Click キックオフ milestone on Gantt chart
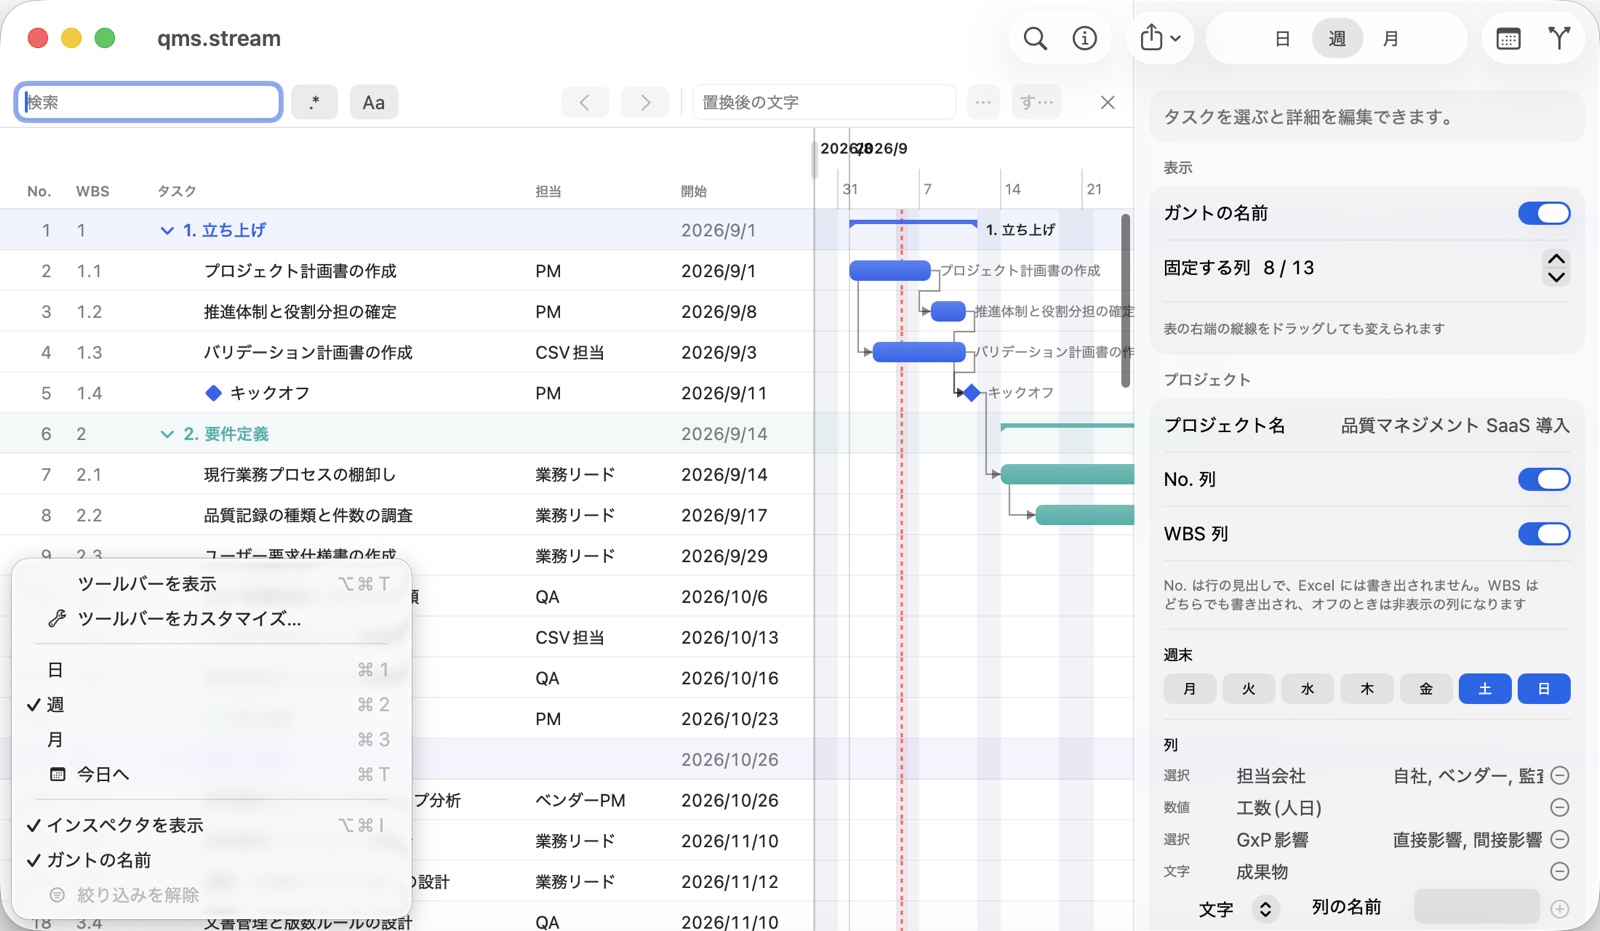This screenshot has height=931, width=1600. coord(972,393)
